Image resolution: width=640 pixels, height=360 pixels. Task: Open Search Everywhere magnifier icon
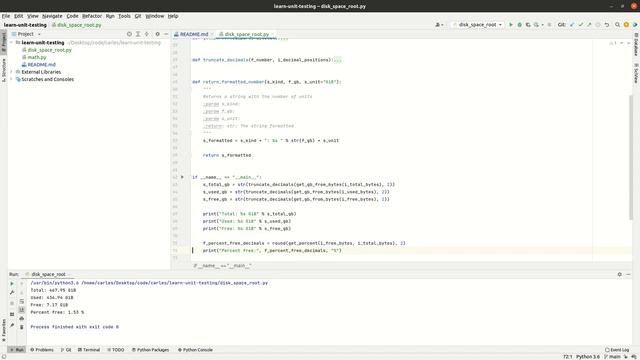click(618, 25)
